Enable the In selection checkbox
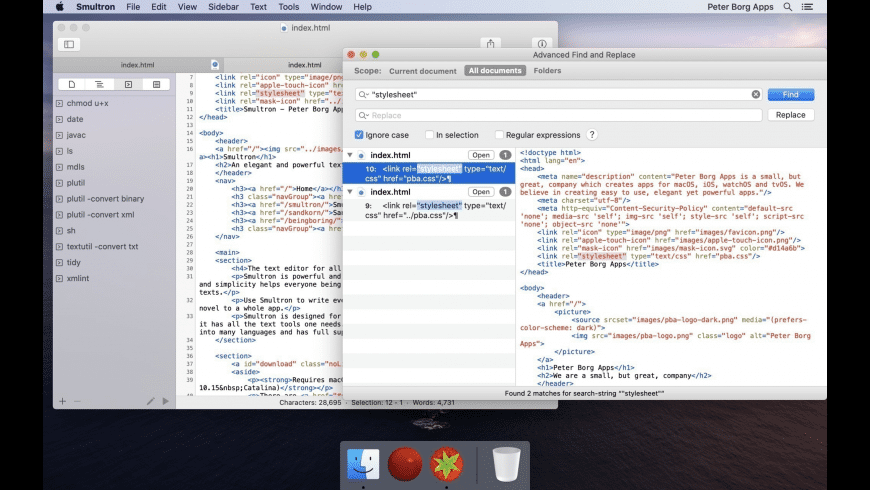 (x=429, y=135)
